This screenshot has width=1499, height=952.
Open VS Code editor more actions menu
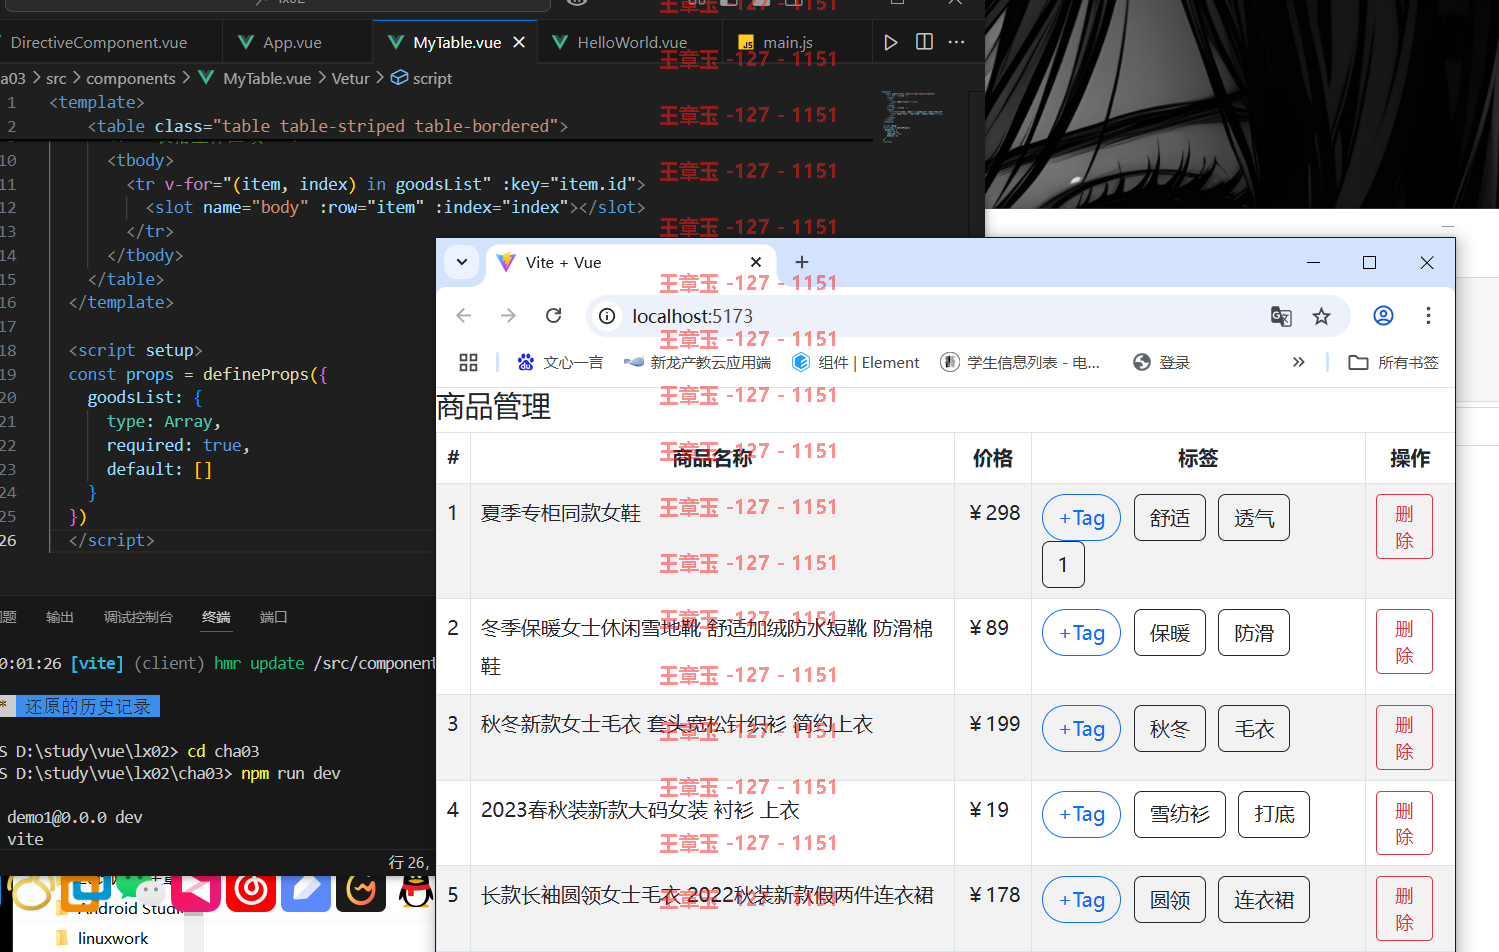click(957, 42)
